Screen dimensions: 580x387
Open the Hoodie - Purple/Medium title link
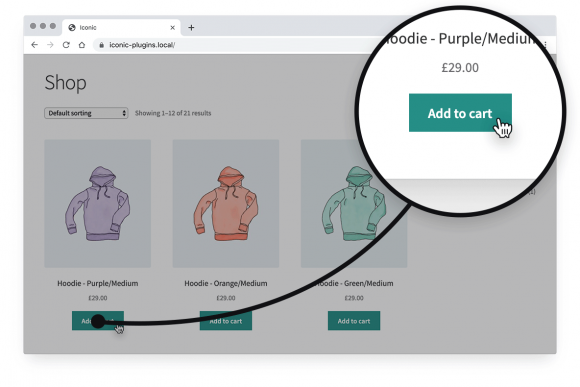pyautogui.click(x=98, y=283)
